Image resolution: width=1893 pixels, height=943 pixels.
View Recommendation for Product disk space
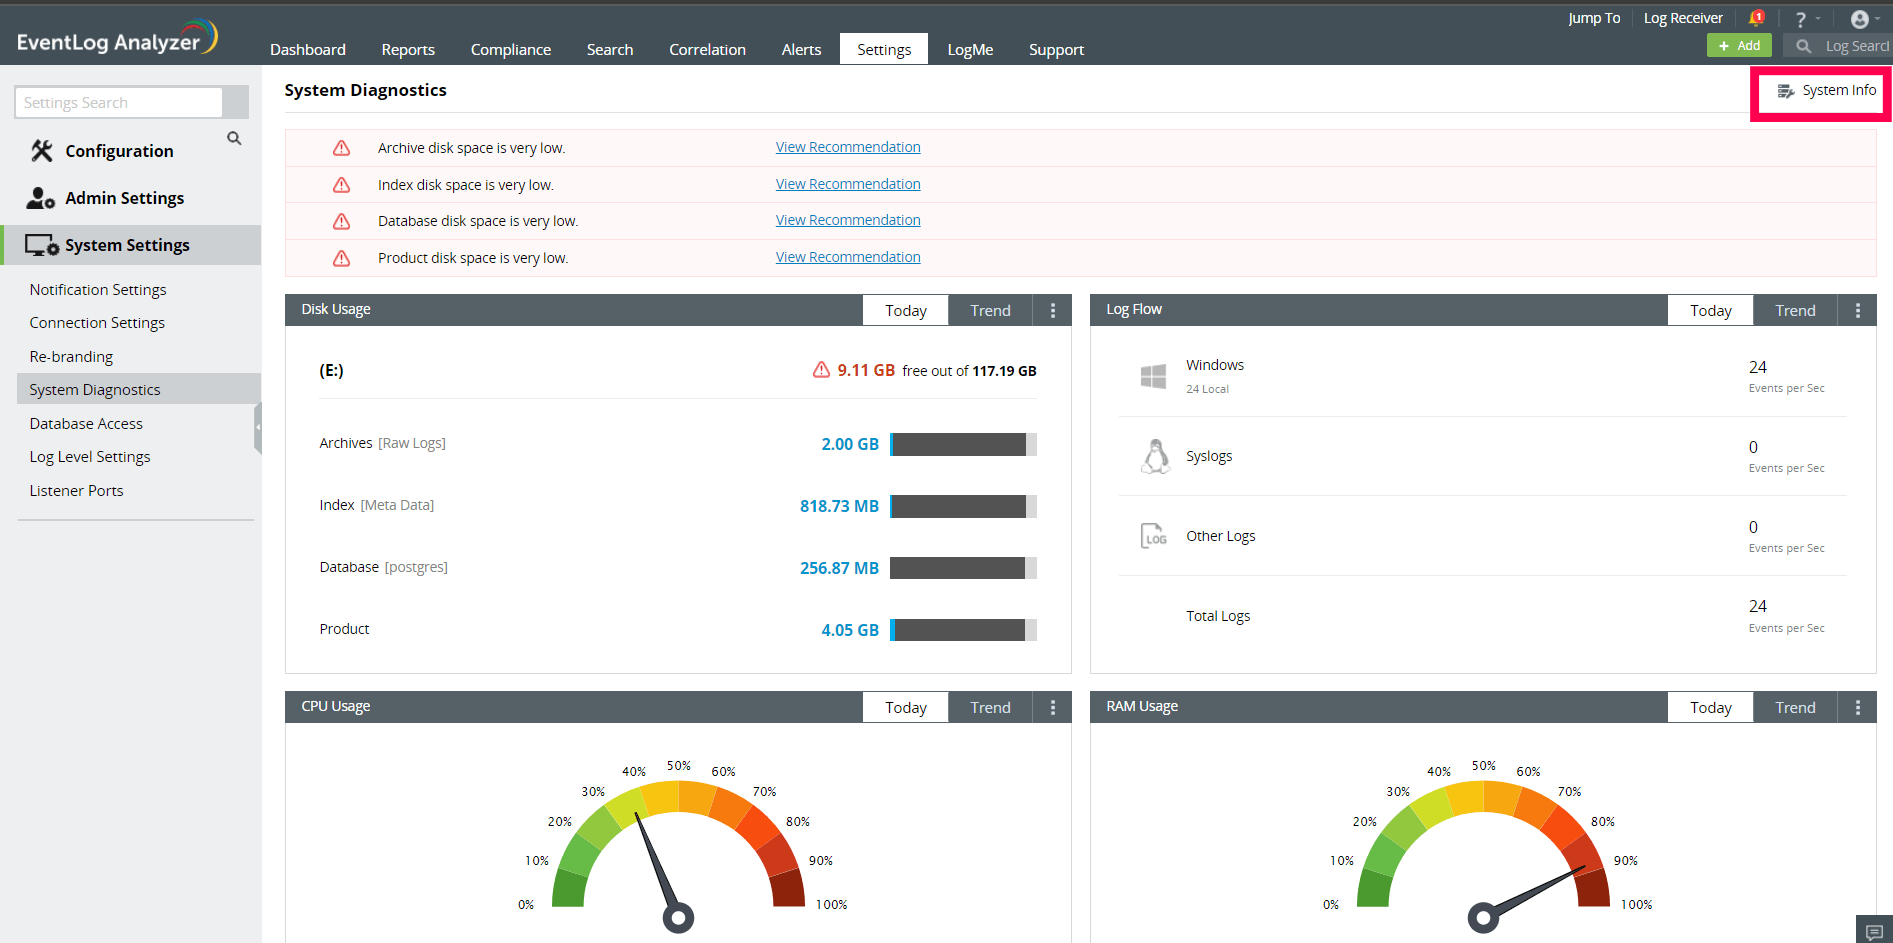coord(848,257)
